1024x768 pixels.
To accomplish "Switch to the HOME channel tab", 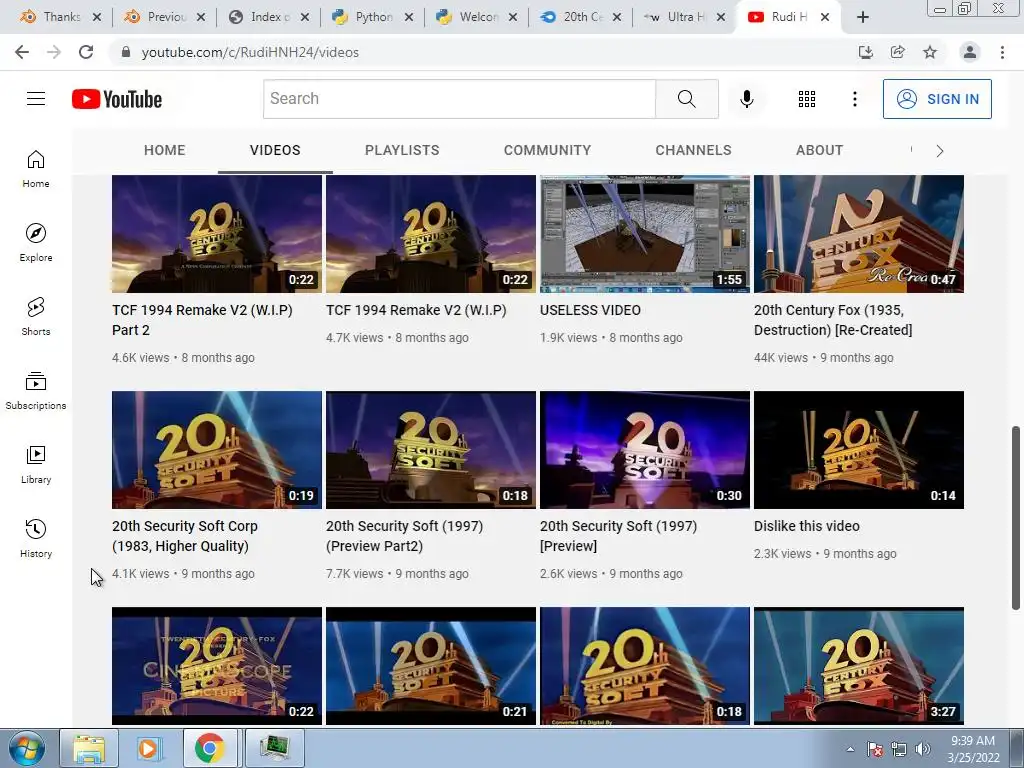I will tap(165, 150).
